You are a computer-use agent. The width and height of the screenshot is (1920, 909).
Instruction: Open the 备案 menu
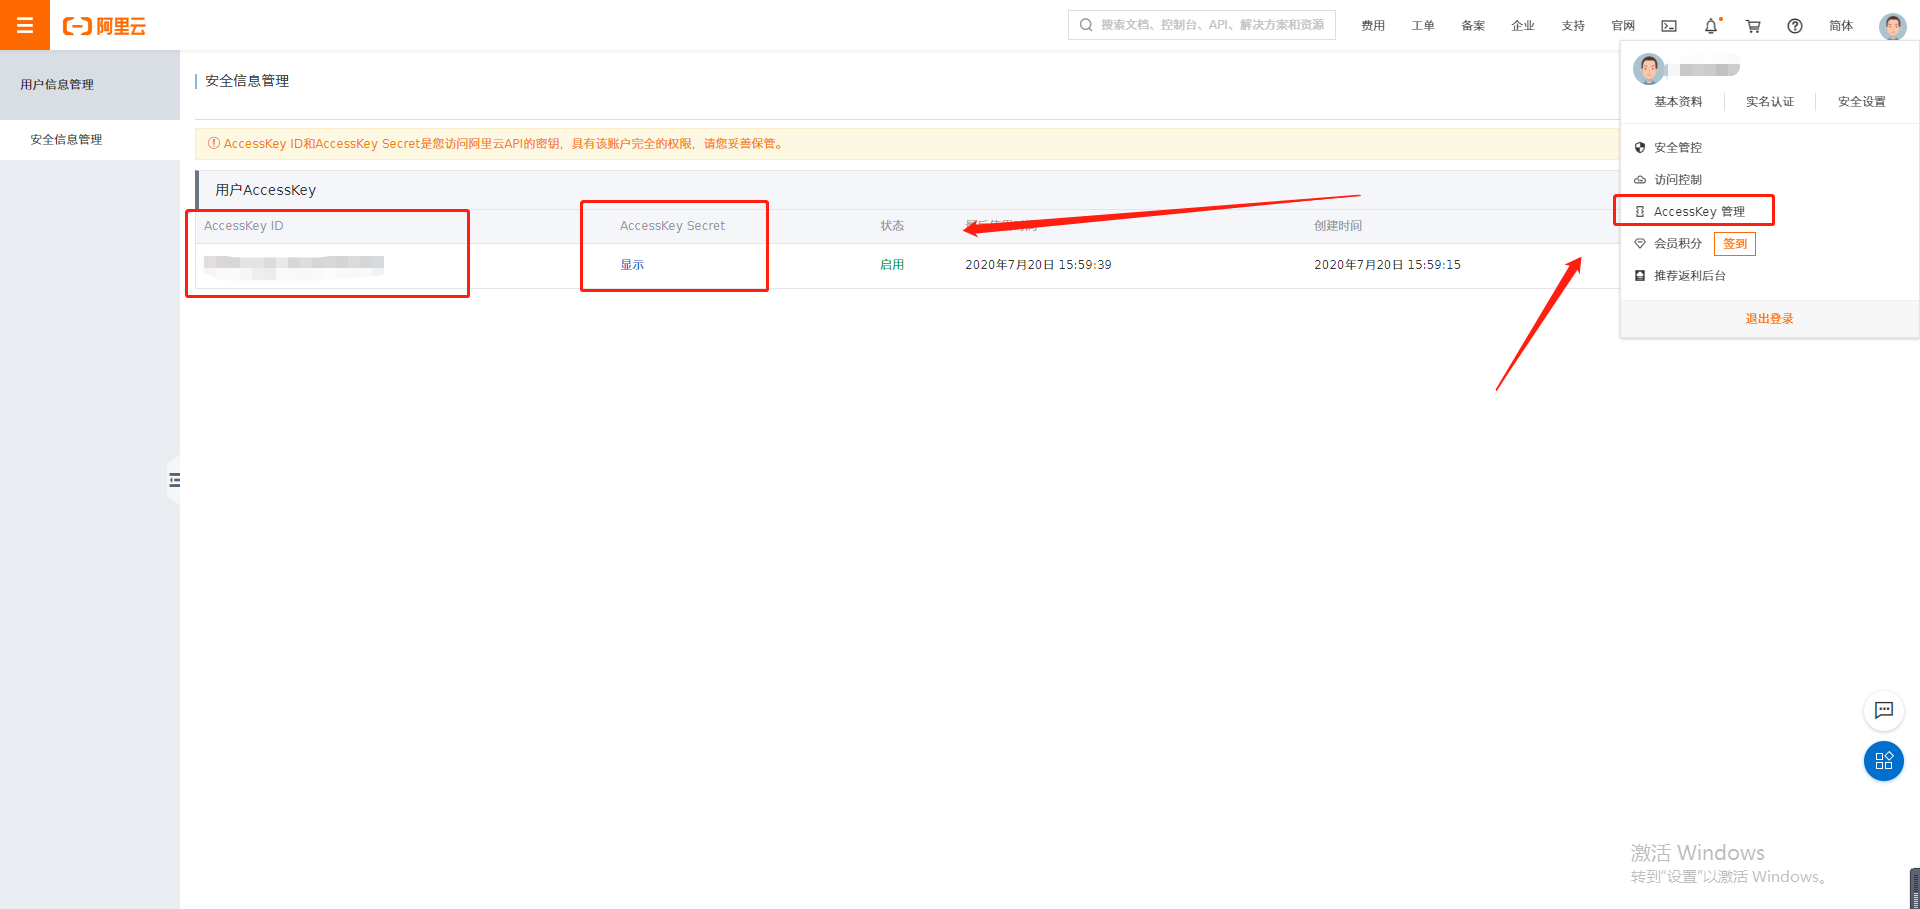[x=1473, y=26]
